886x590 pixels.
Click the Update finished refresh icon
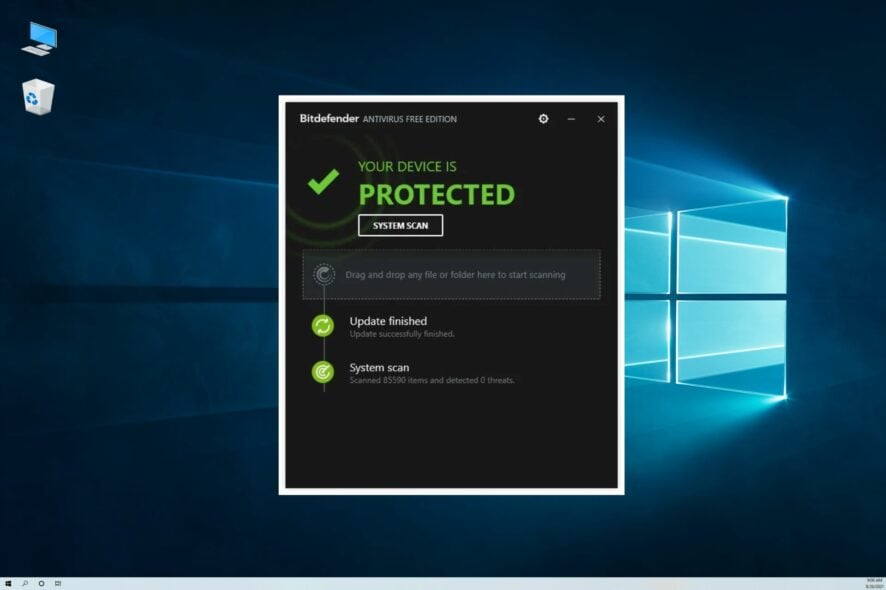point(323,326)
